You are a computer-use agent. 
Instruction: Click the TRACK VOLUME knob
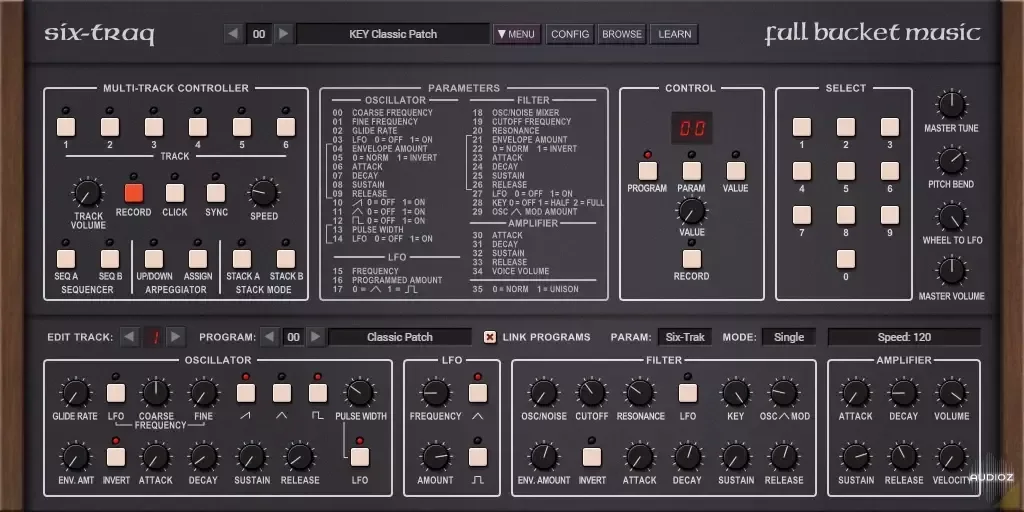point(88,193)
